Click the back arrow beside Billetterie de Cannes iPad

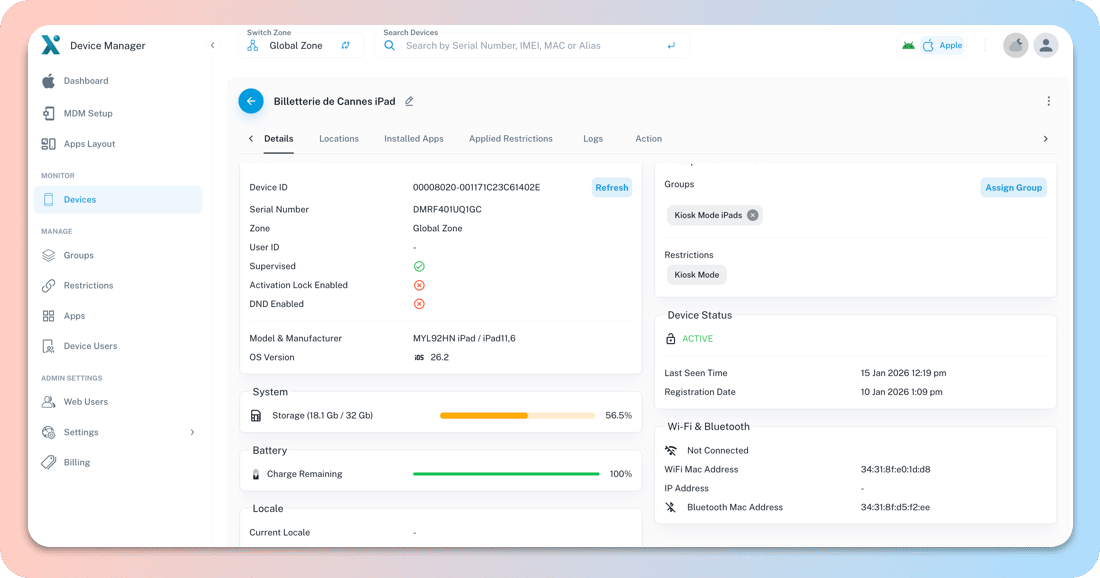[x=251, y=101]
